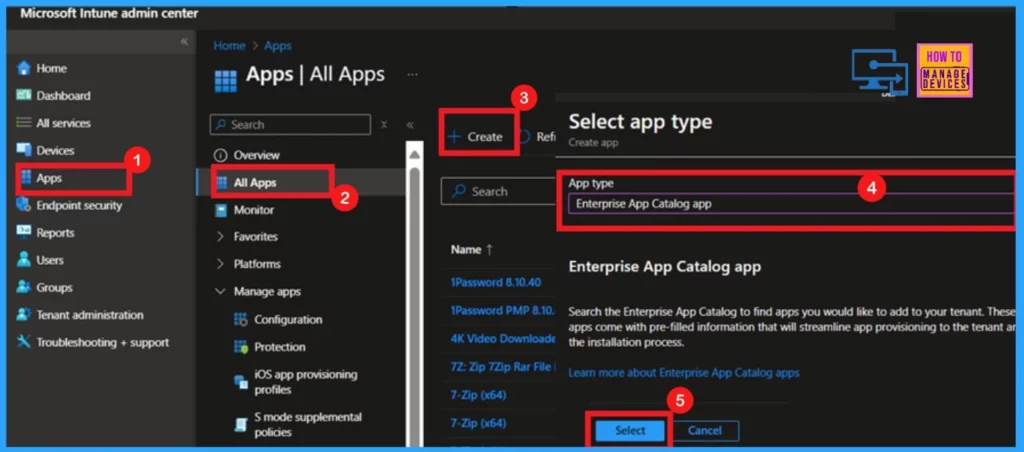
Task: Click the Dashboard chart icon
Action: (x=24, y=95)
